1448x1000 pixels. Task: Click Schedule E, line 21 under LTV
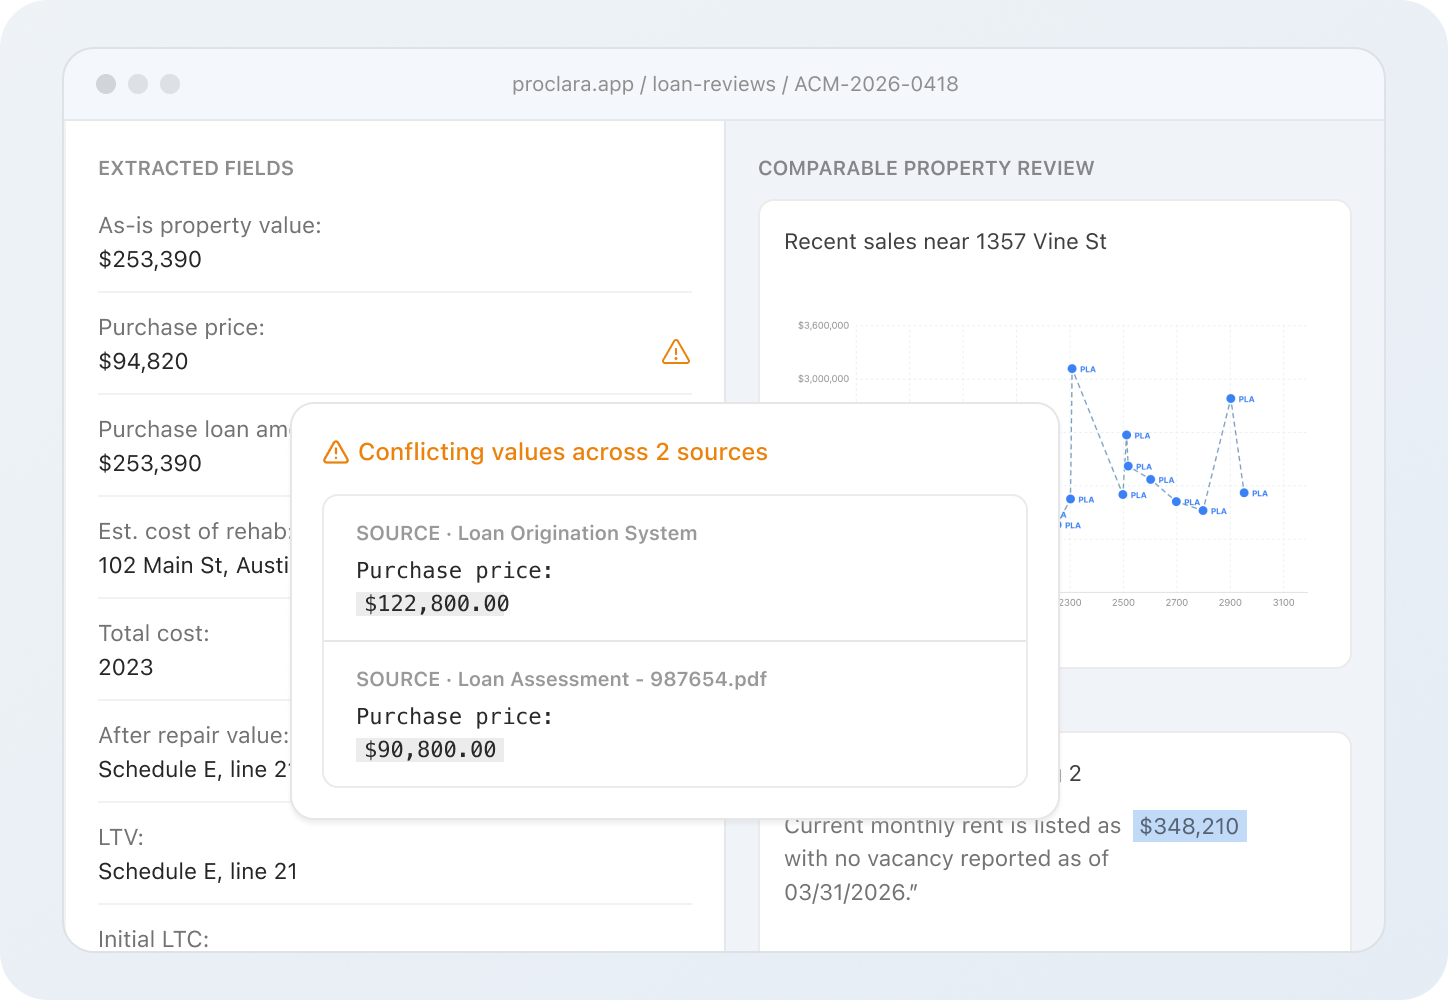click(198, 871)
